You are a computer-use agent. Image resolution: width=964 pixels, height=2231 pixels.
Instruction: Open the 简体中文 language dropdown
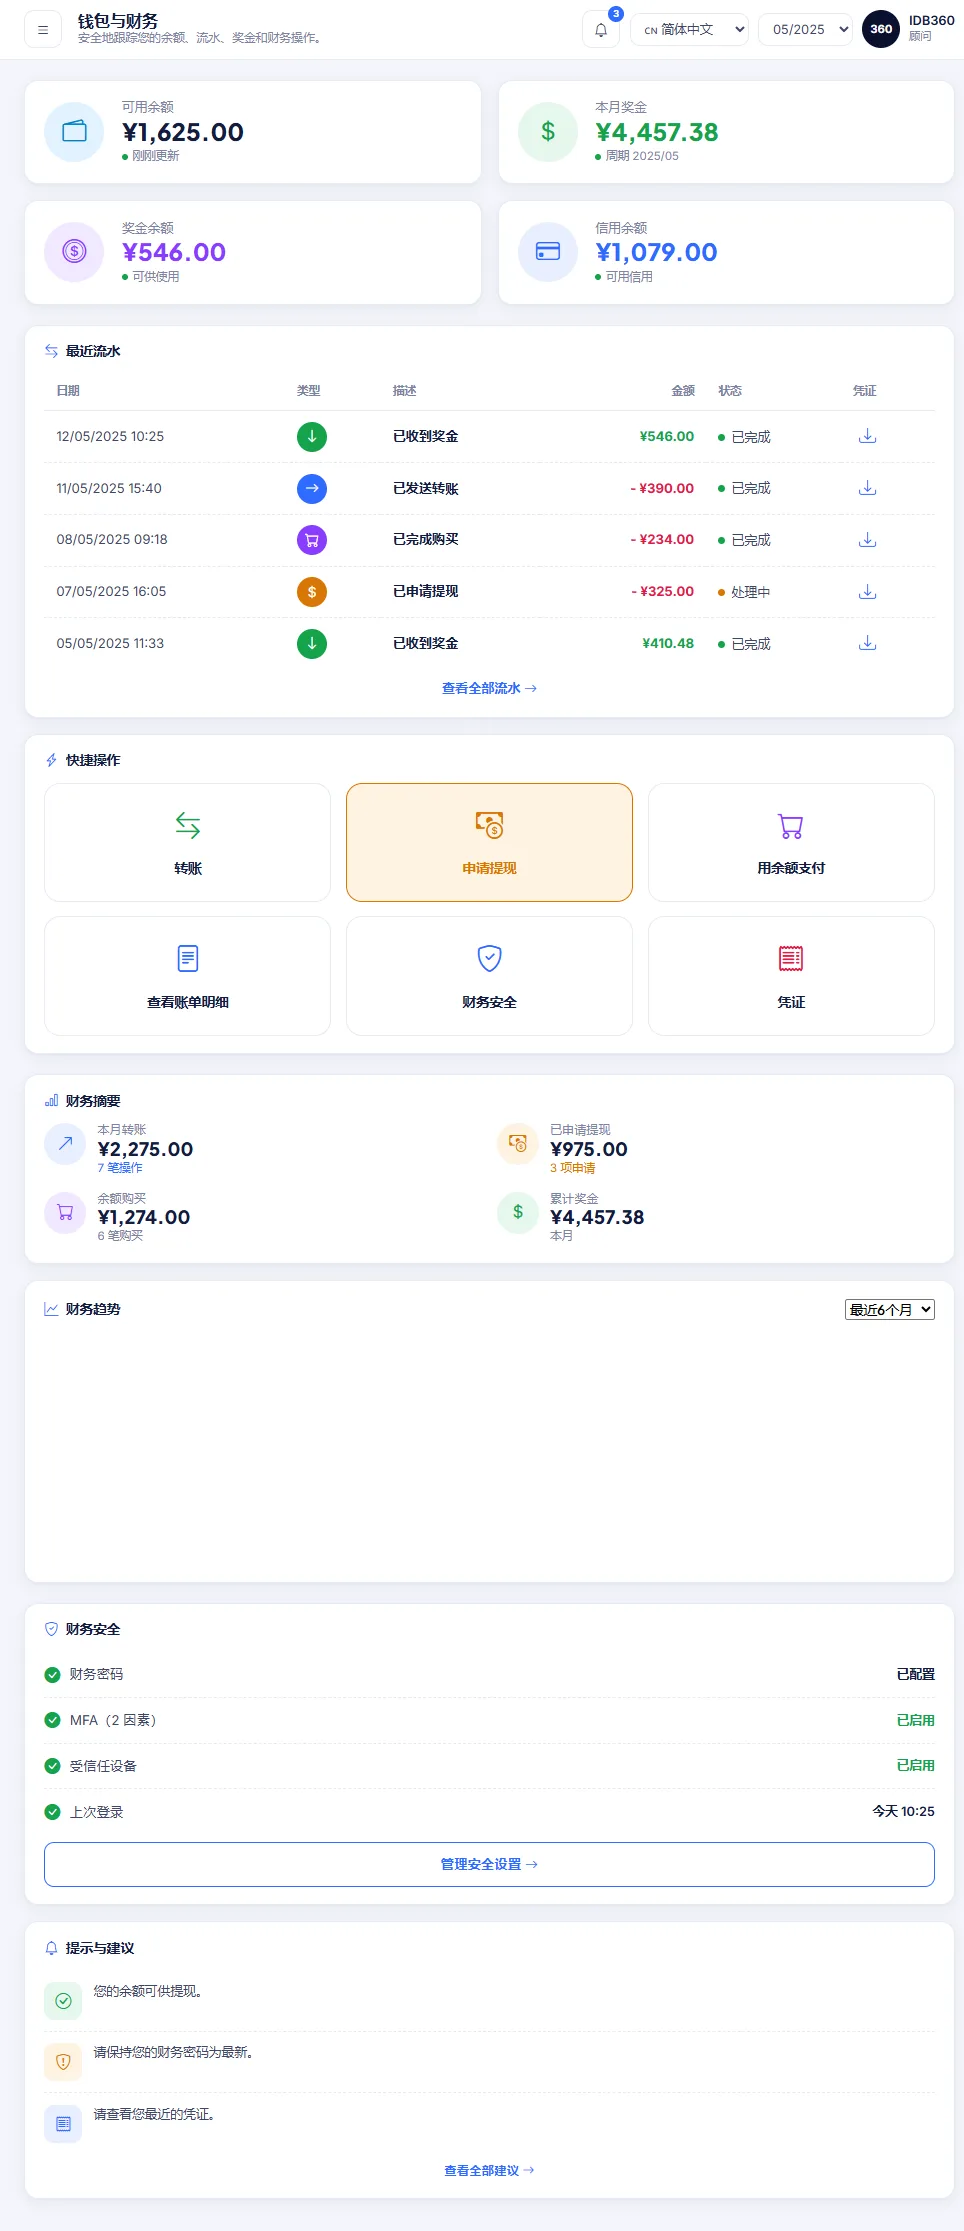pyautogui.click(x=690, y=29)
